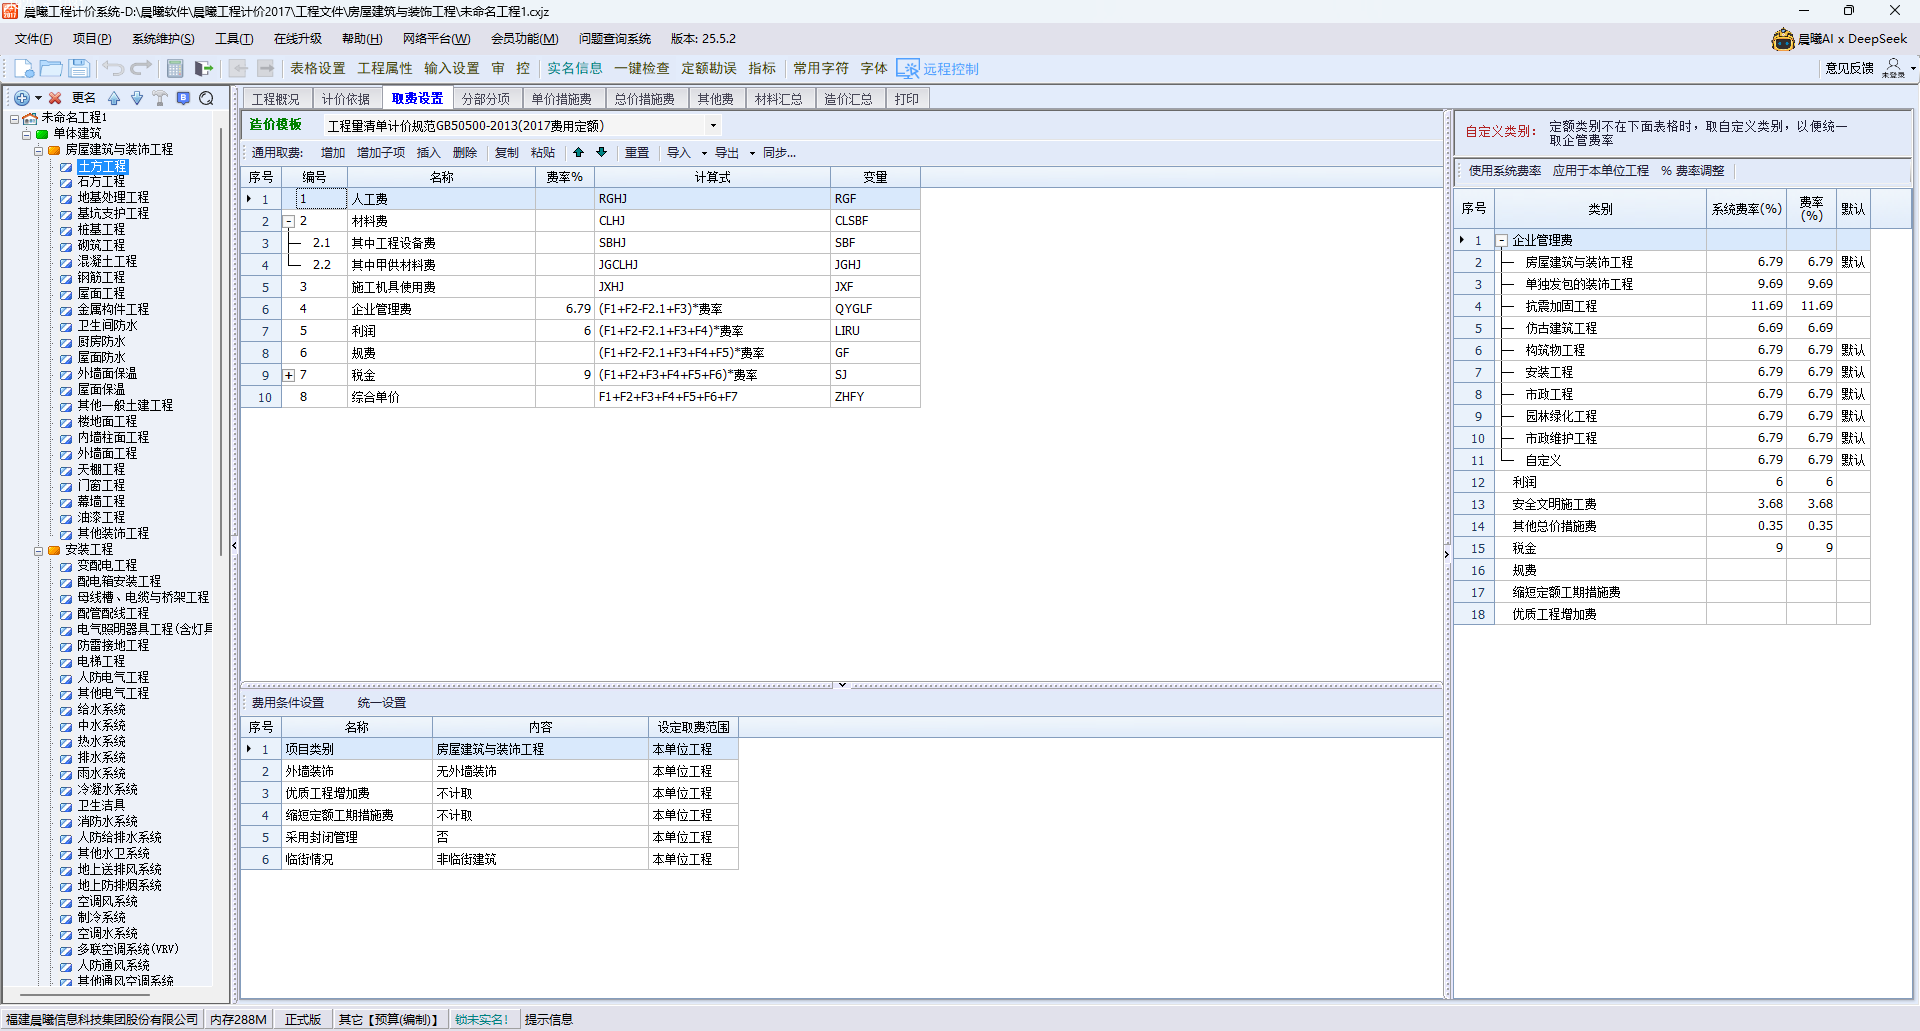Select 混凝土工程 tree node

[x=107, y=262]
